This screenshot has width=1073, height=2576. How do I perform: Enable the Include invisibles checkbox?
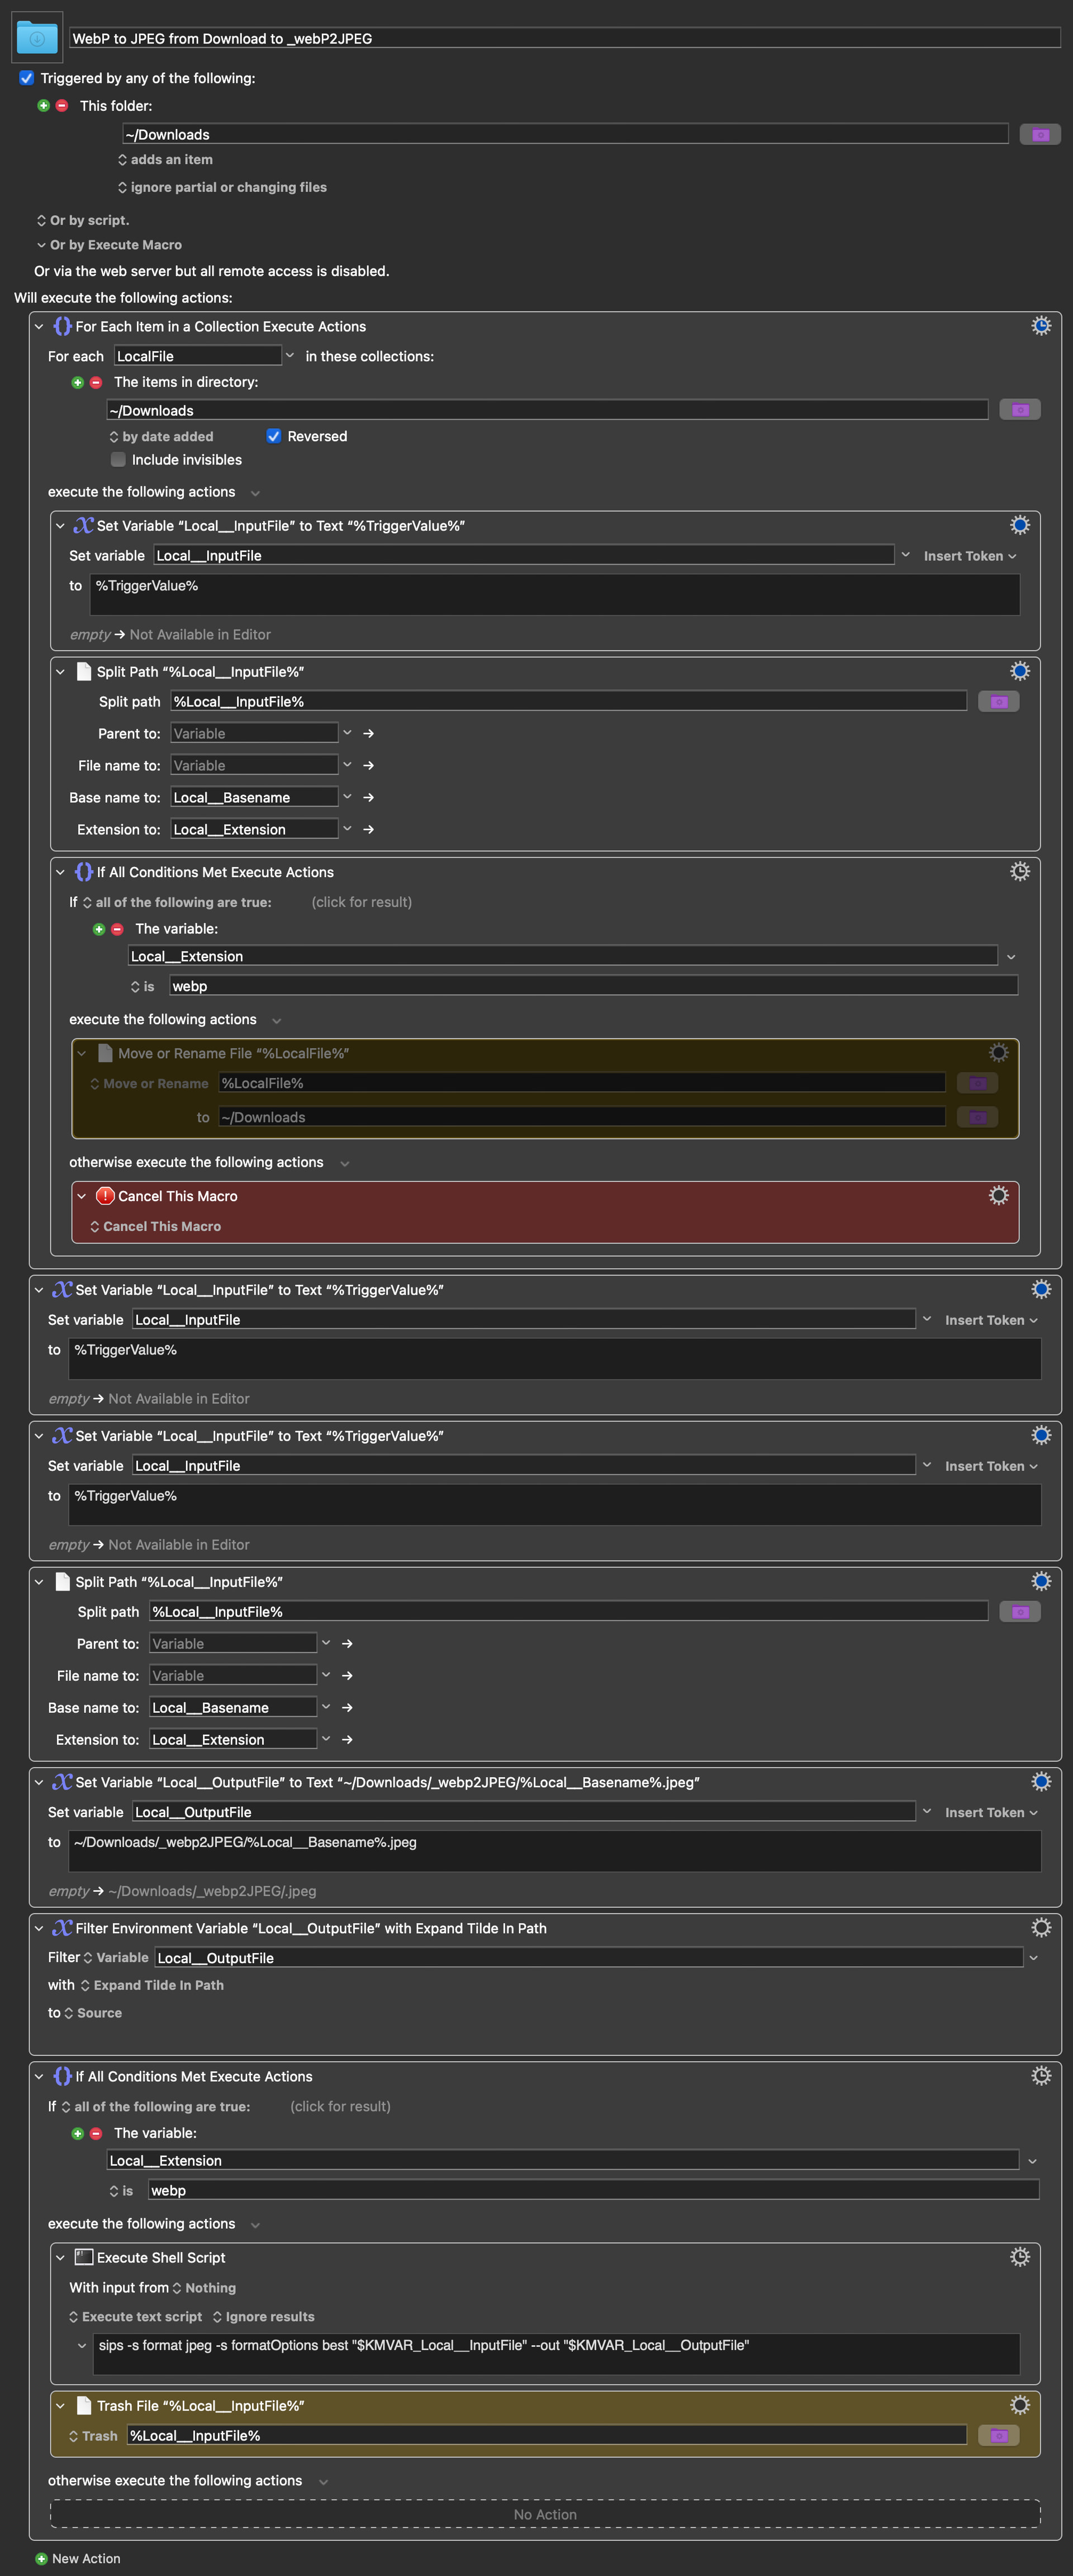click(118, 460)
